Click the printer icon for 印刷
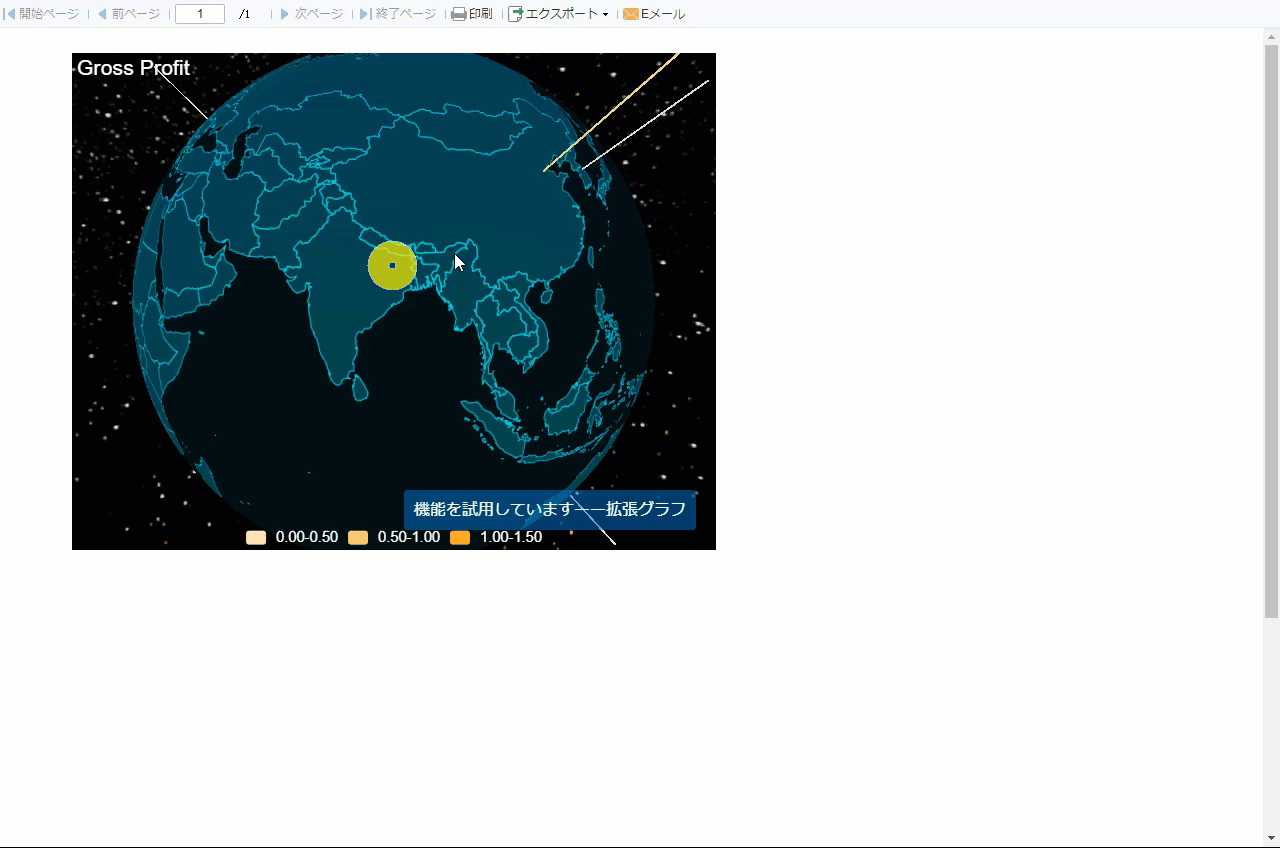The height and width of the screenshot is (848, 1280). [459, 14]
